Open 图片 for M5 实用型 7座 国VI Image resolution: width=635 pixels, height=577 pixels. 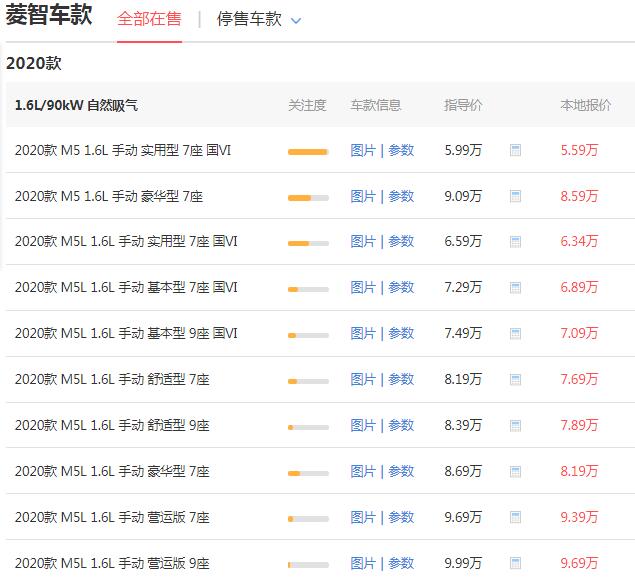(x=363, y=150)
